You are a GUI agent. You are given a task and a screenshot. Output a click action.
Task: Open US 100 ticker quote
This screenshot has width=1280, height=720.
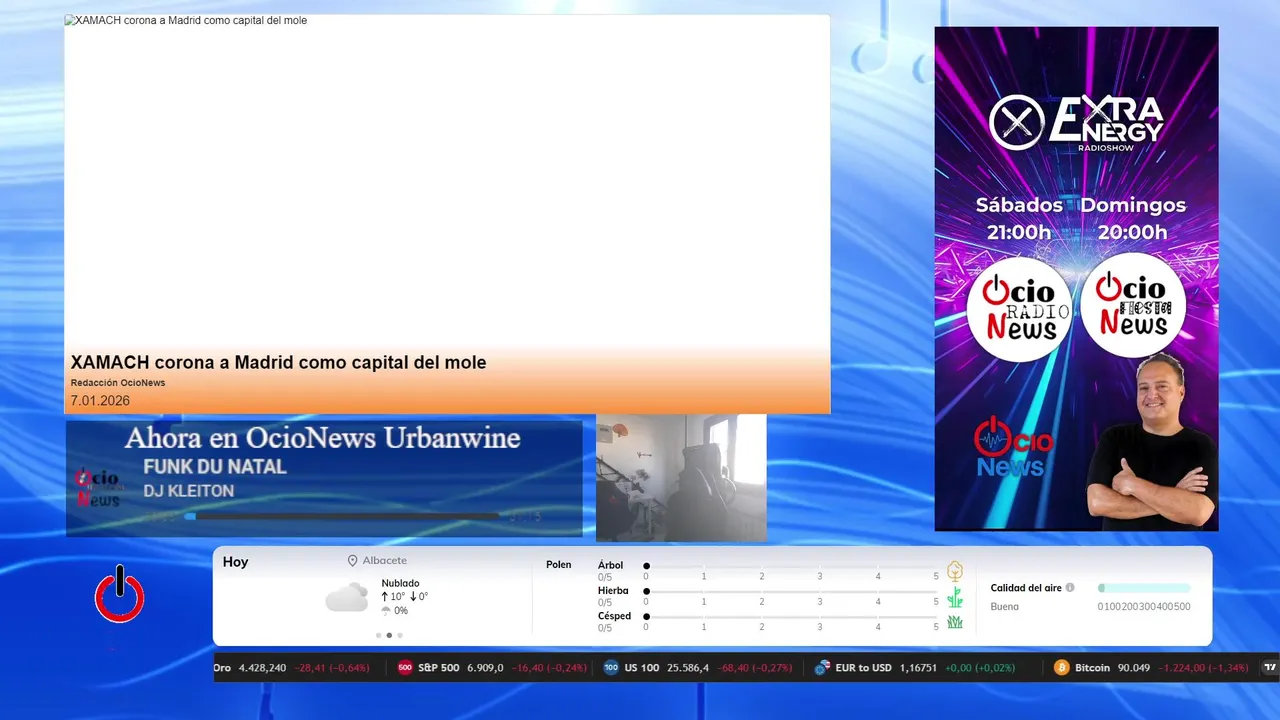(x=698, y=668)
